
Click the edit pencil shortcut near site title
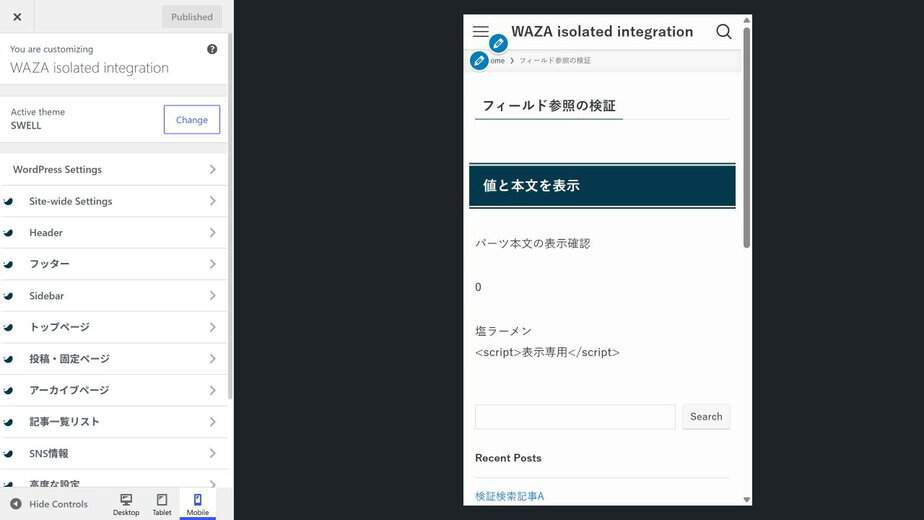pos(498,43)
